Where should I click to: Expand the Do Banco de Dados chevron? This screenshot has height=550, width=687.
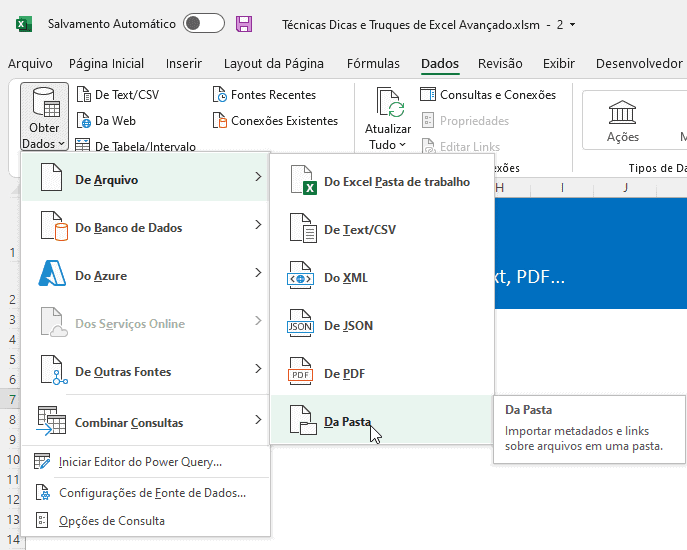coord(258,224)
